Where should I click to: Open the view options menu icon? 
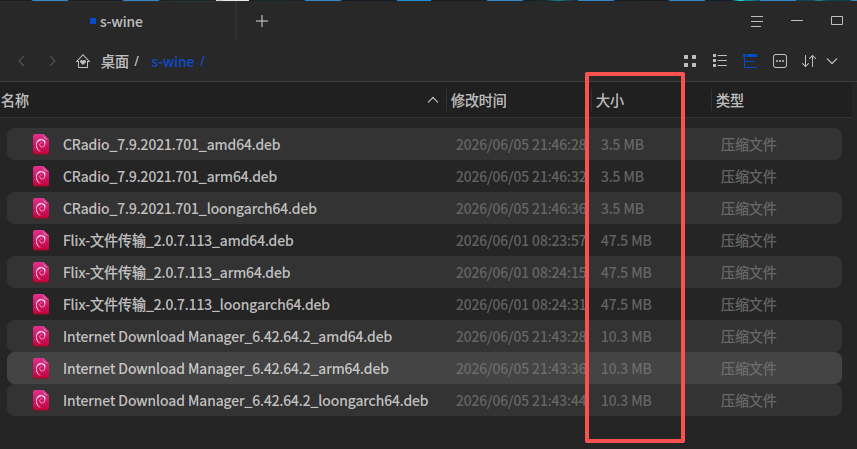pyautogui.click(x=780, y=61)
